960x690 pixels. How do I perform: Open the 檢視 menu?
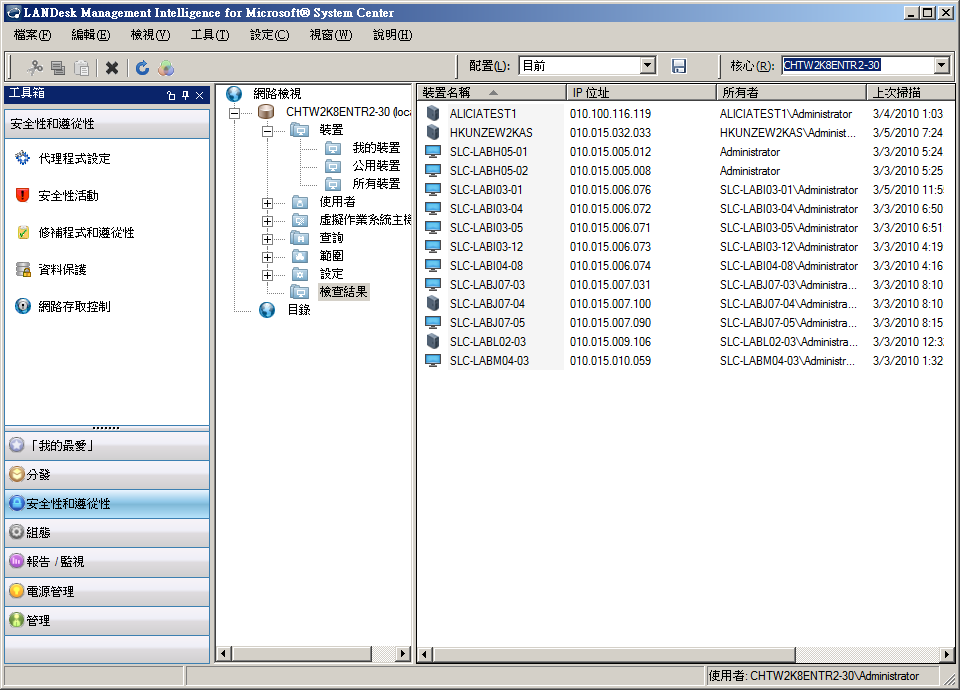pyautogui.click(x=150, y=35)
